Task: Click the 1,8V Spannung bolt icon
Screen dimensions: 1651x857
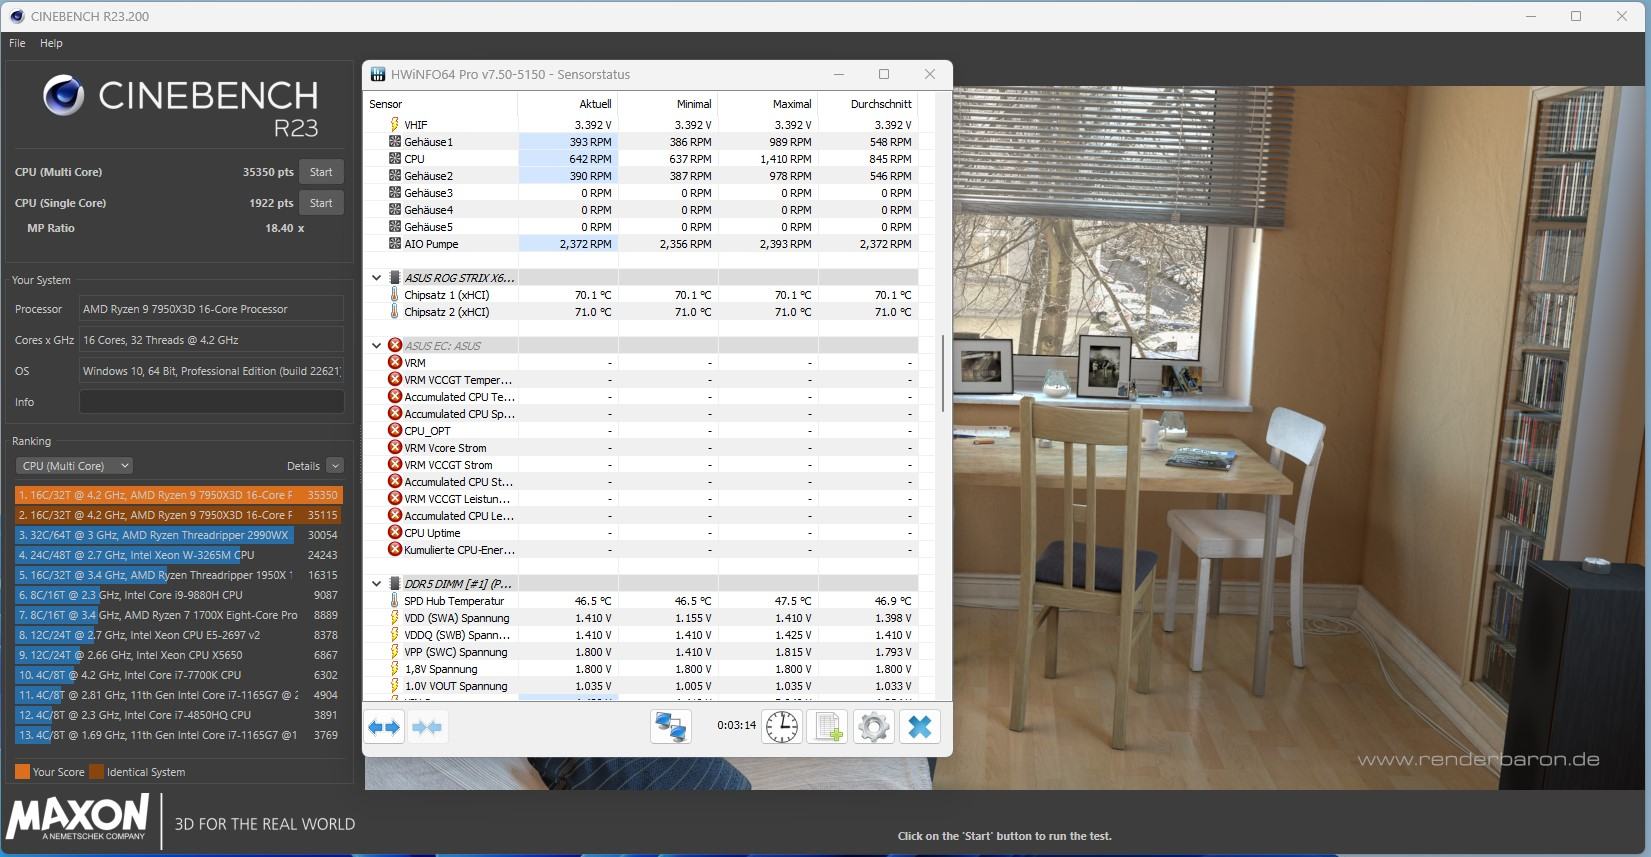Action: click(x=395, y=669)
